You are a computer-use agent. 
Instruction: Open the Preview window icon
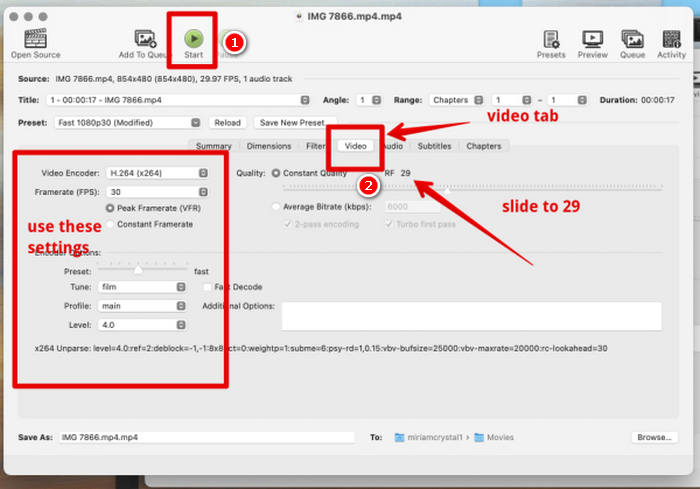(x=592, y=39)
